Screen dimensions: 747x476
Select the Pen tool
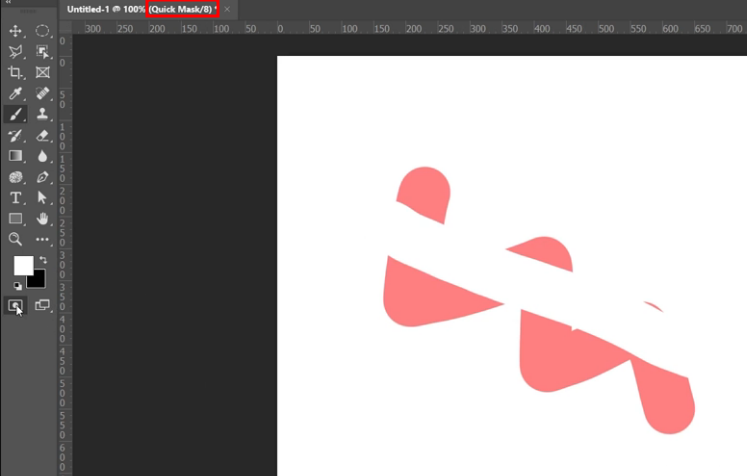pyautogui.click(x=42, y=177)
